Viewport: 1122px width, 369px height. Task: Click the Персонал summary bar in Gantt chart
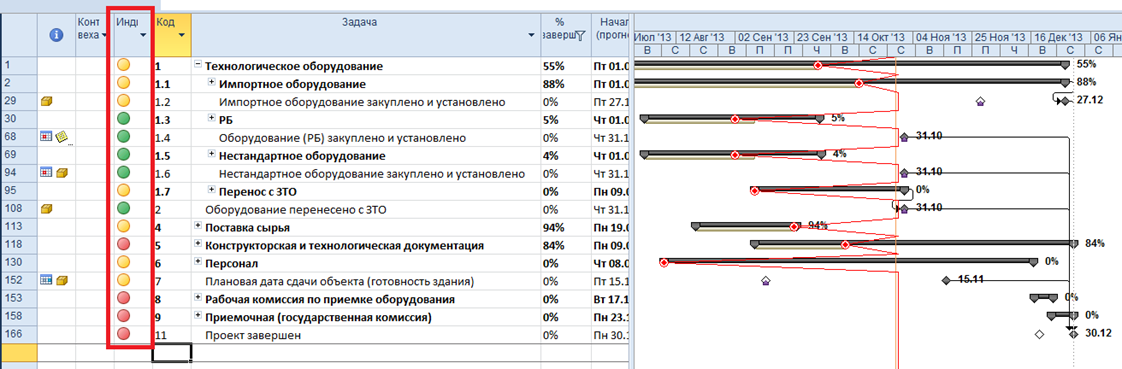(849, 262)
